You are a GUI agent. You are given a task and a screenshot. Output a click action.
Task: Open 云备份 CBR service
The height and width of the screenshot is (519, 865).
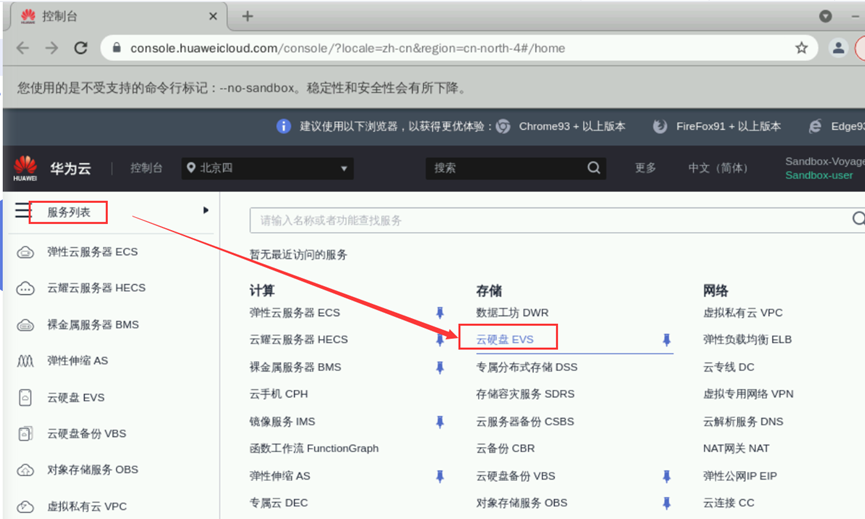point(505,448)
